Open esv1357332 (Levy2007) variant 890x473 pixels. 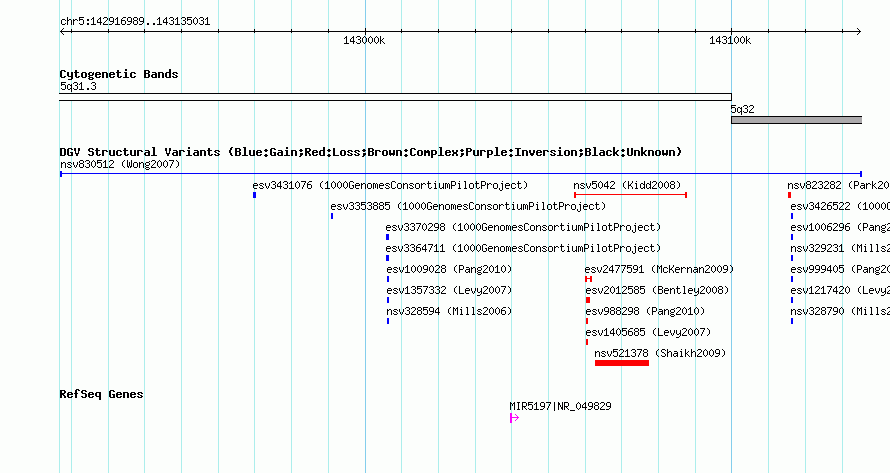(x=449, y=291)
